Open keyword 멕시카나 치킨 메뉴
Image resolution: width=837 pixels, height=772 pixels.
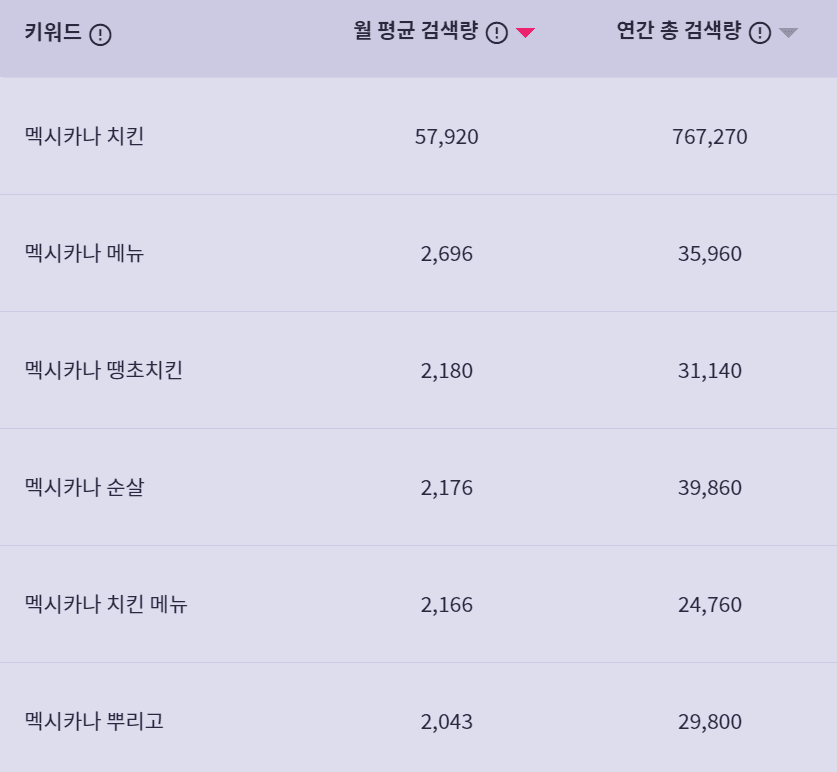[106, 605]
